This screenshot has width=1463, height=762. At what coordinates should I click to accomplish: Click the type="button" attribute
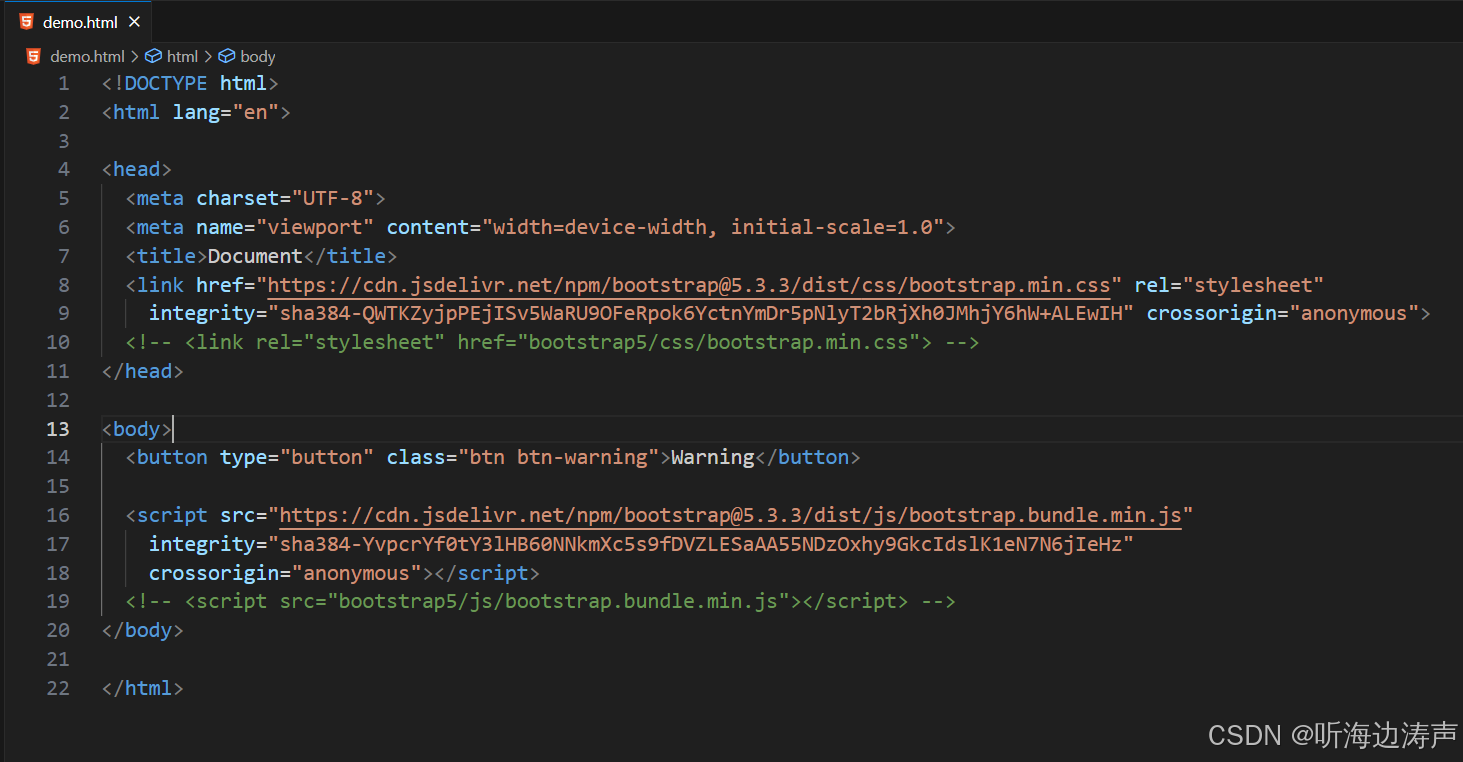pyautogui.click(x=297, y=457)
